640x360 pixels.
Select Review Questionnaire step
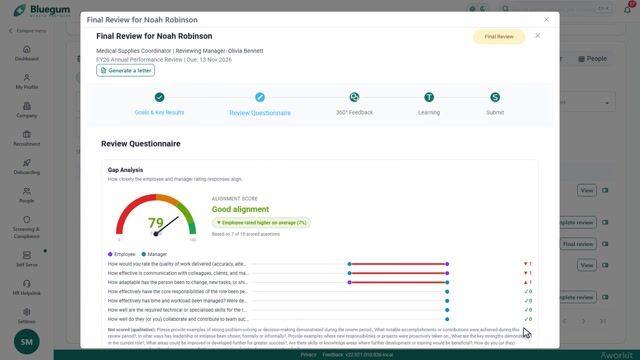[x=260, y=104]
